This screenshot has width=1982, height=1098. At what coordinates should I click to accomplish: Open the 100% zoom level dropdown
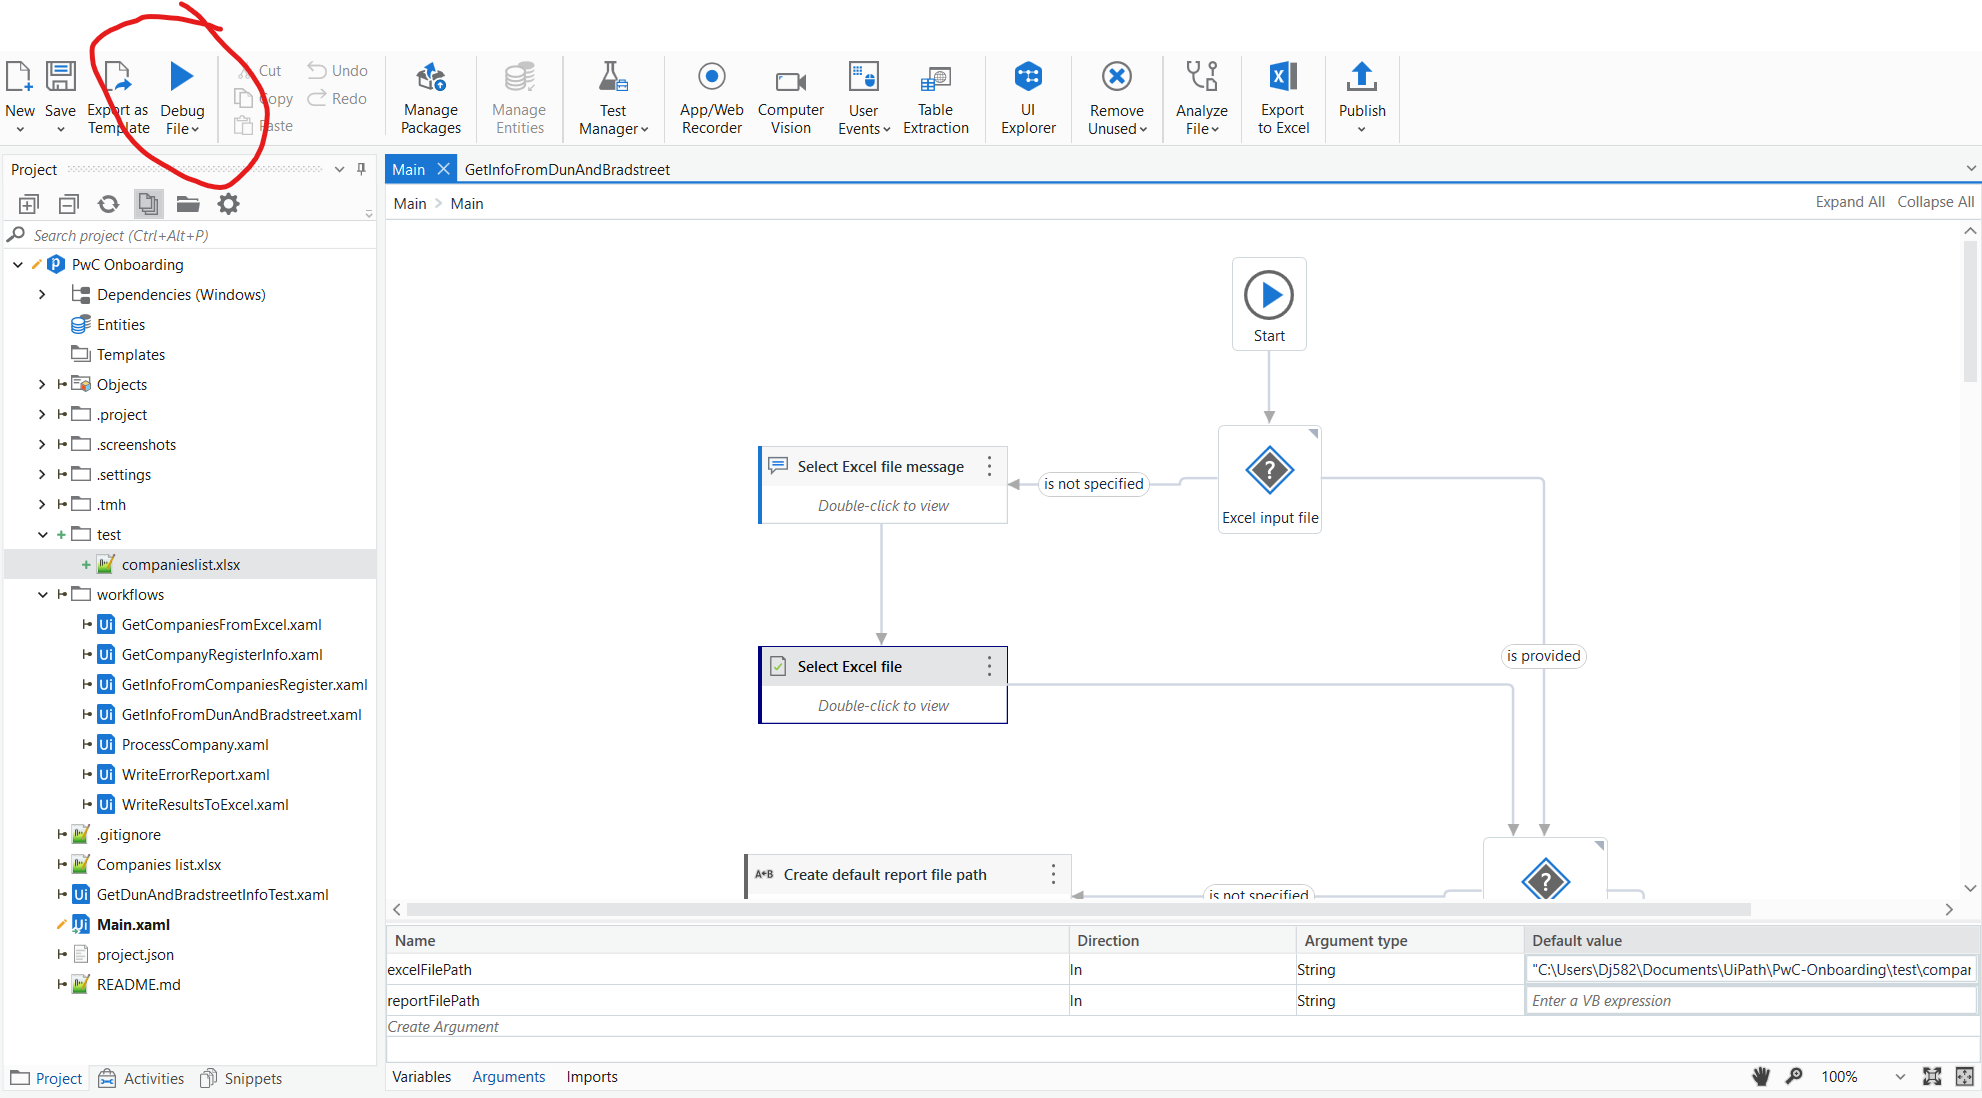pos(1900,1077)
